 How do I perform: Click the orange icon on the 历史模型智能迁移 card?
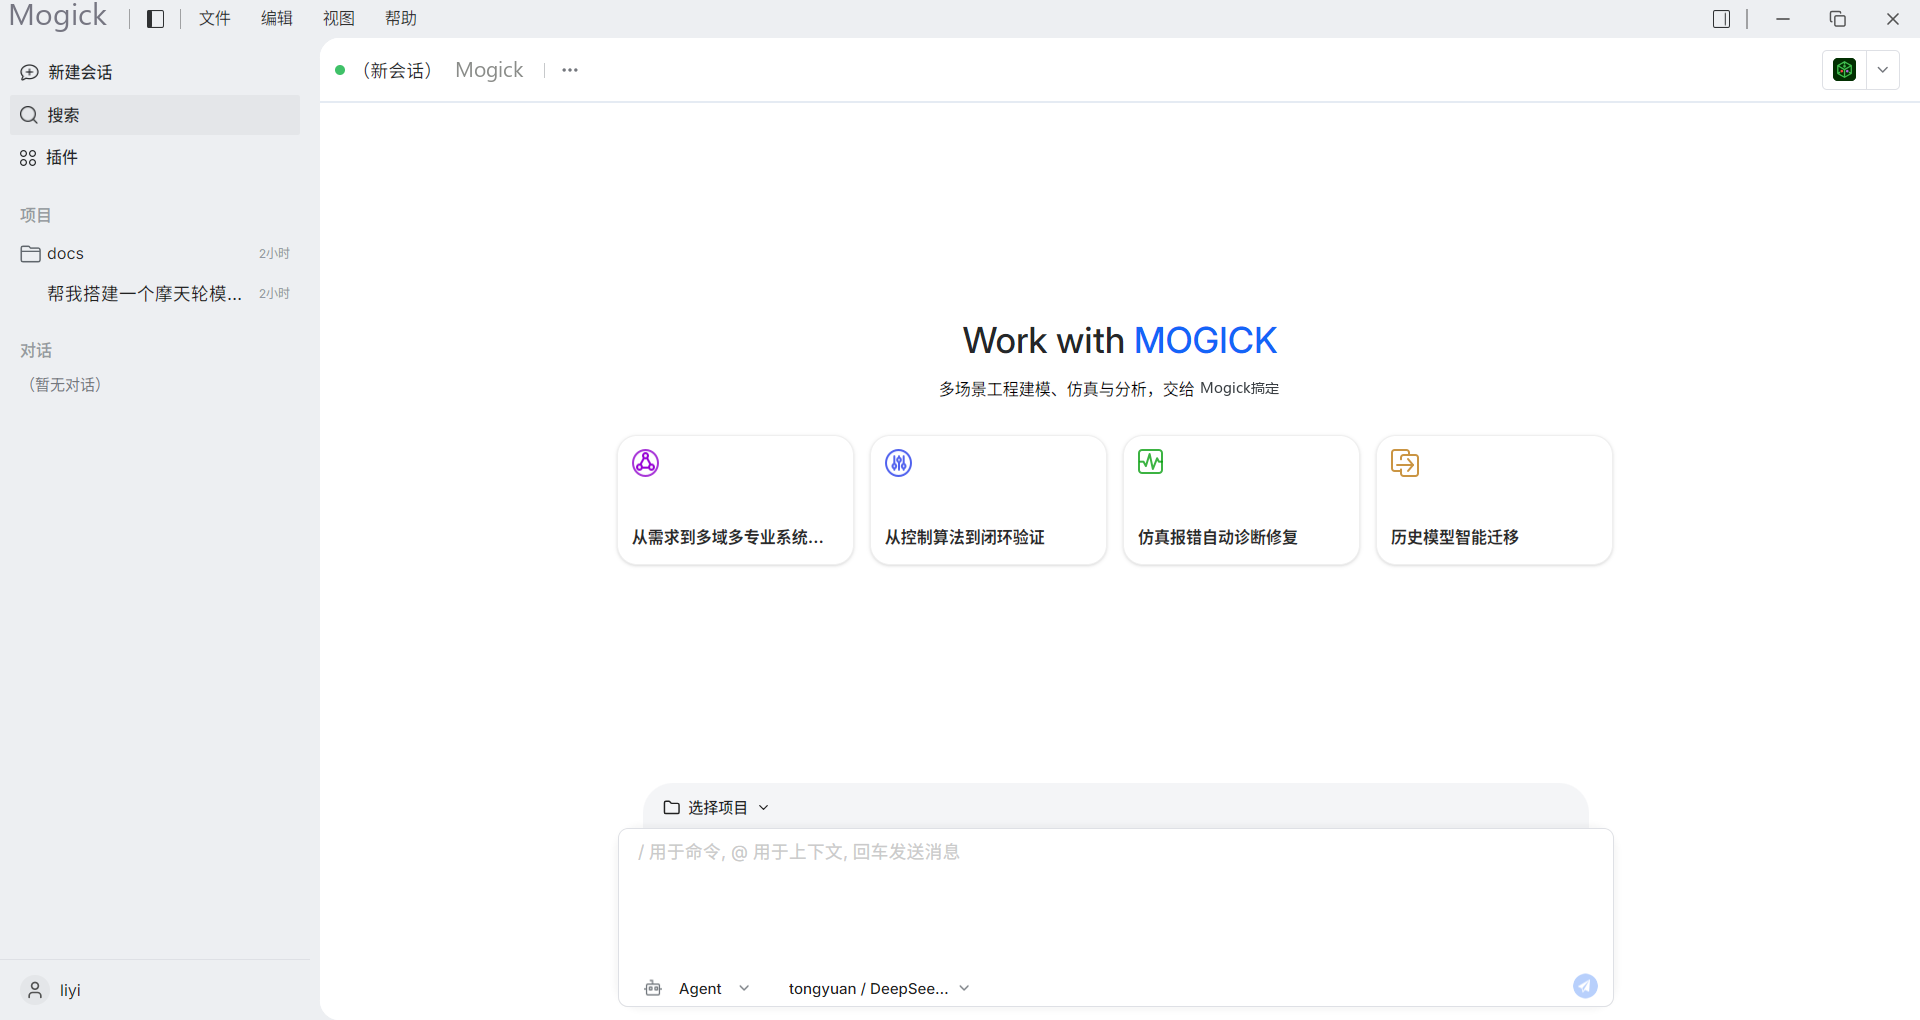click(x=1405, y=463)
